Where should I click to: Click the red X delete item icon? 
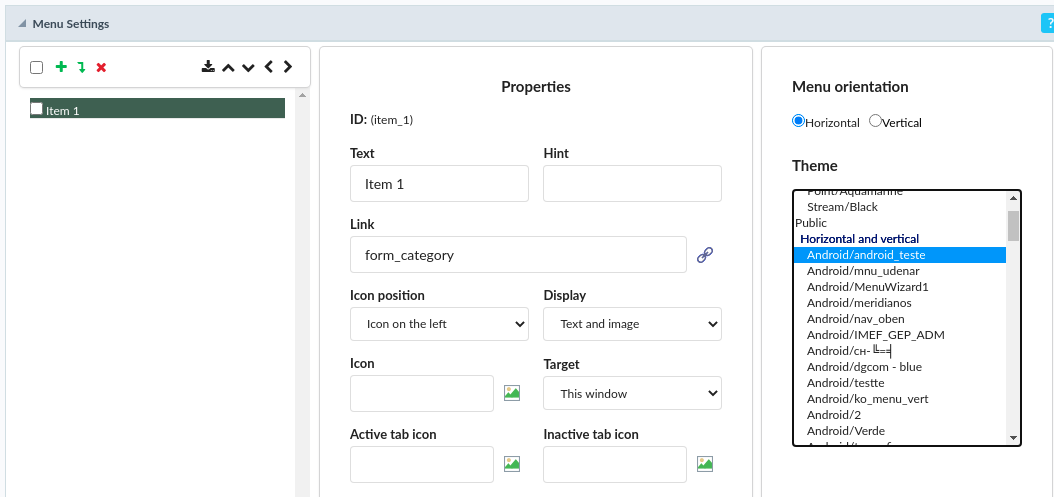(x=101, y=67)
